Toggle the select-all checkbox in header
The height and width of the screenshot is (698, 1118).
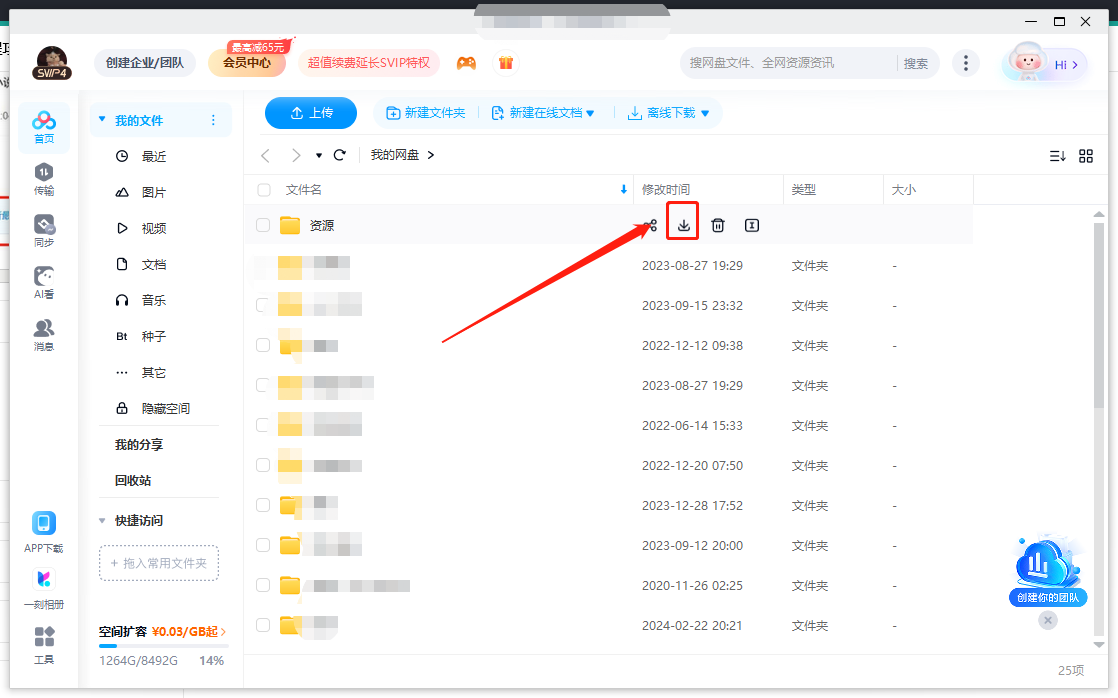point(264,190)
